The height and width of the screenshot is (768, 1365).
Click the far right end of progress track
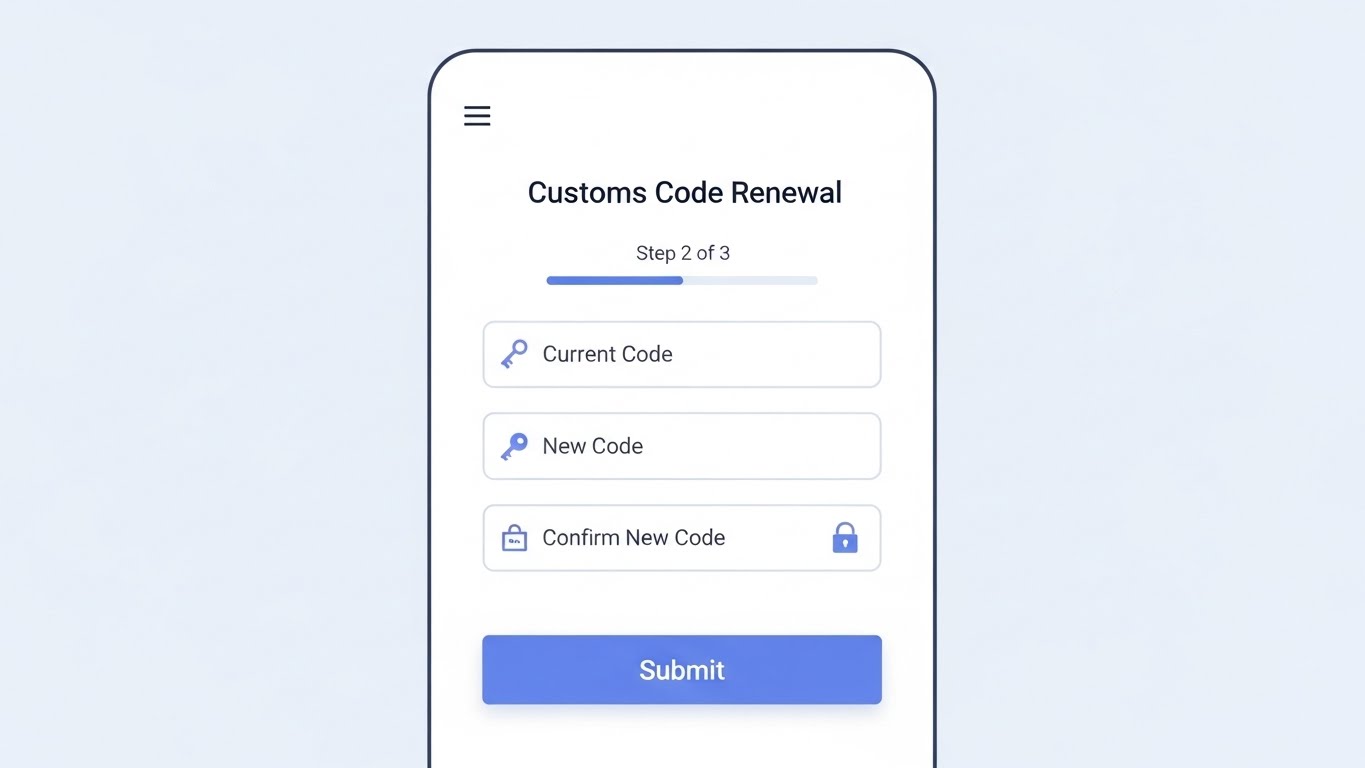pos(813,281)
